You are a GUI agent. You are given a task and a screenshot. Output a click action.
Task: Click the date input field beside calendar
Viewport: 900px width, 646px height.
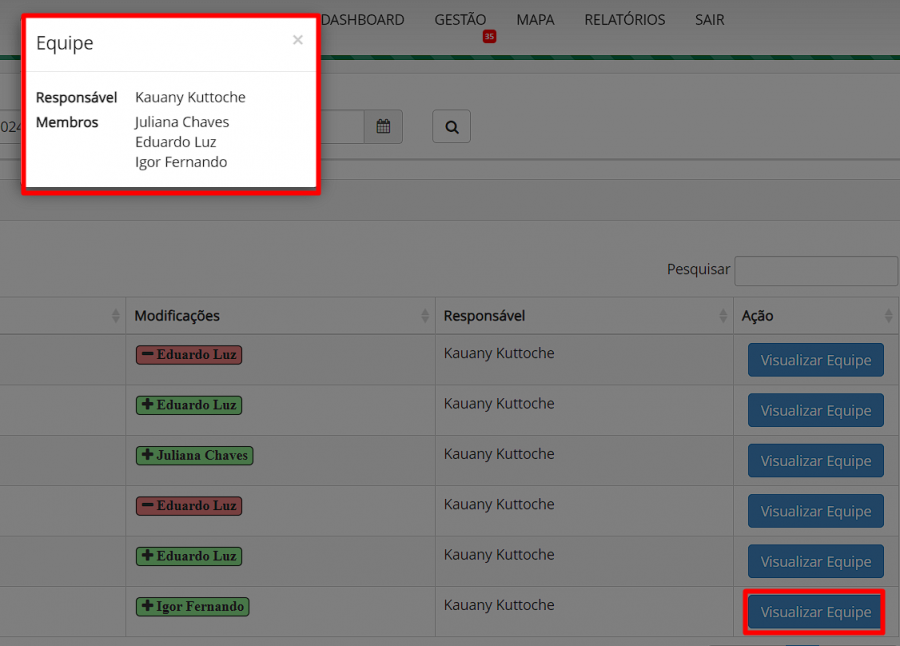click(340, 127)
